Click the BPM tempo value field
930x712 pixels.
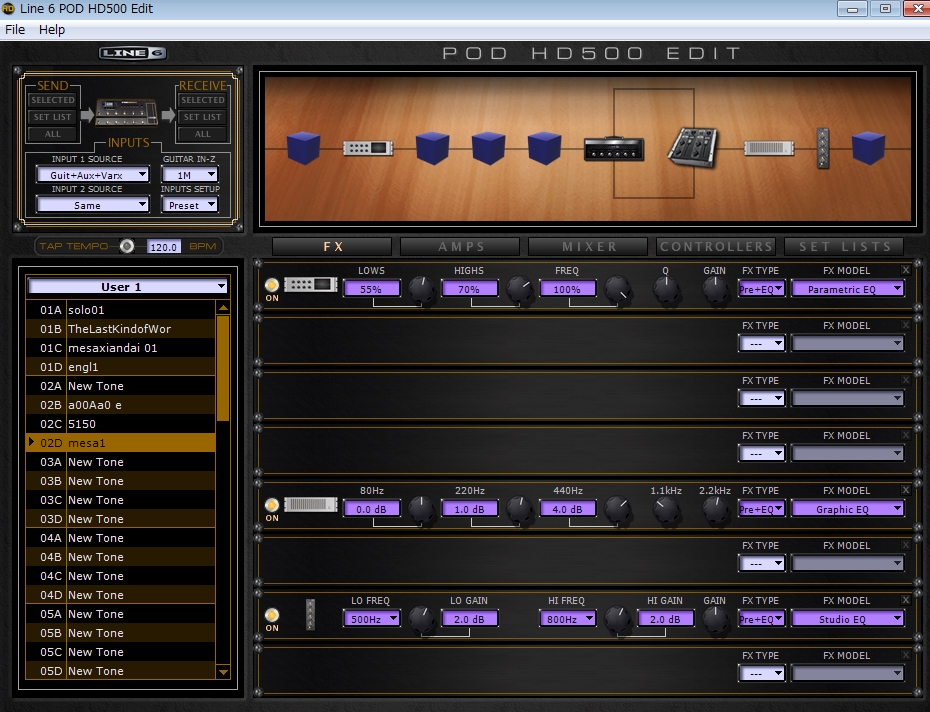pos(163,247)
